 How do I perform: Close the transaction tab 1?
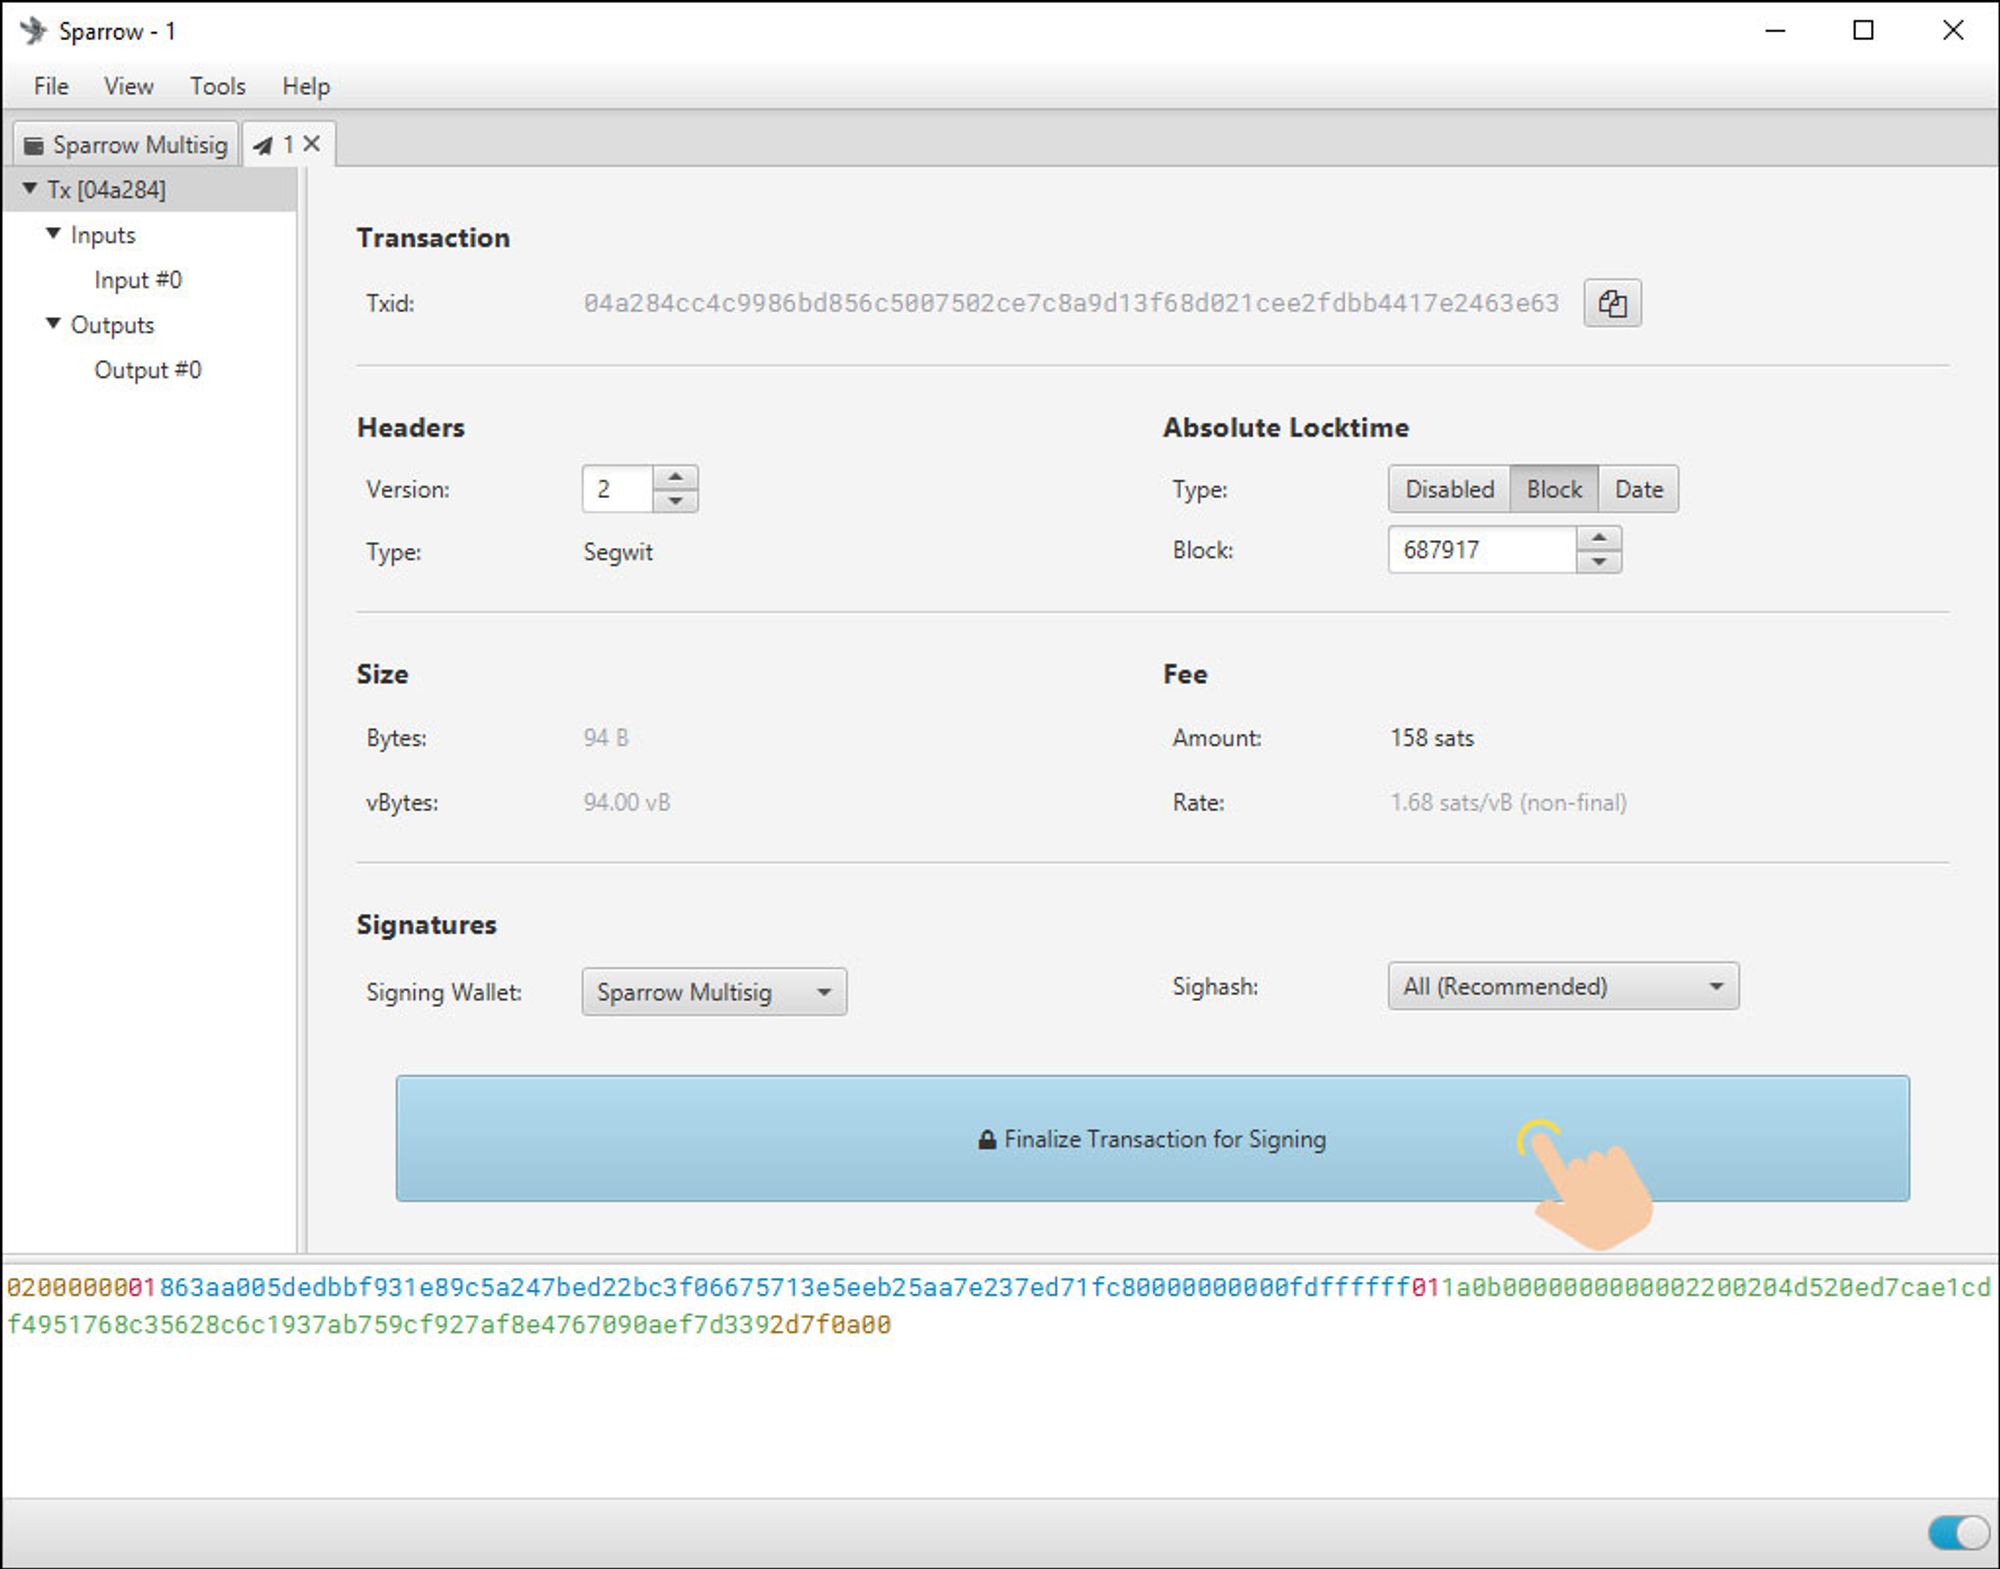pos(312,144)
